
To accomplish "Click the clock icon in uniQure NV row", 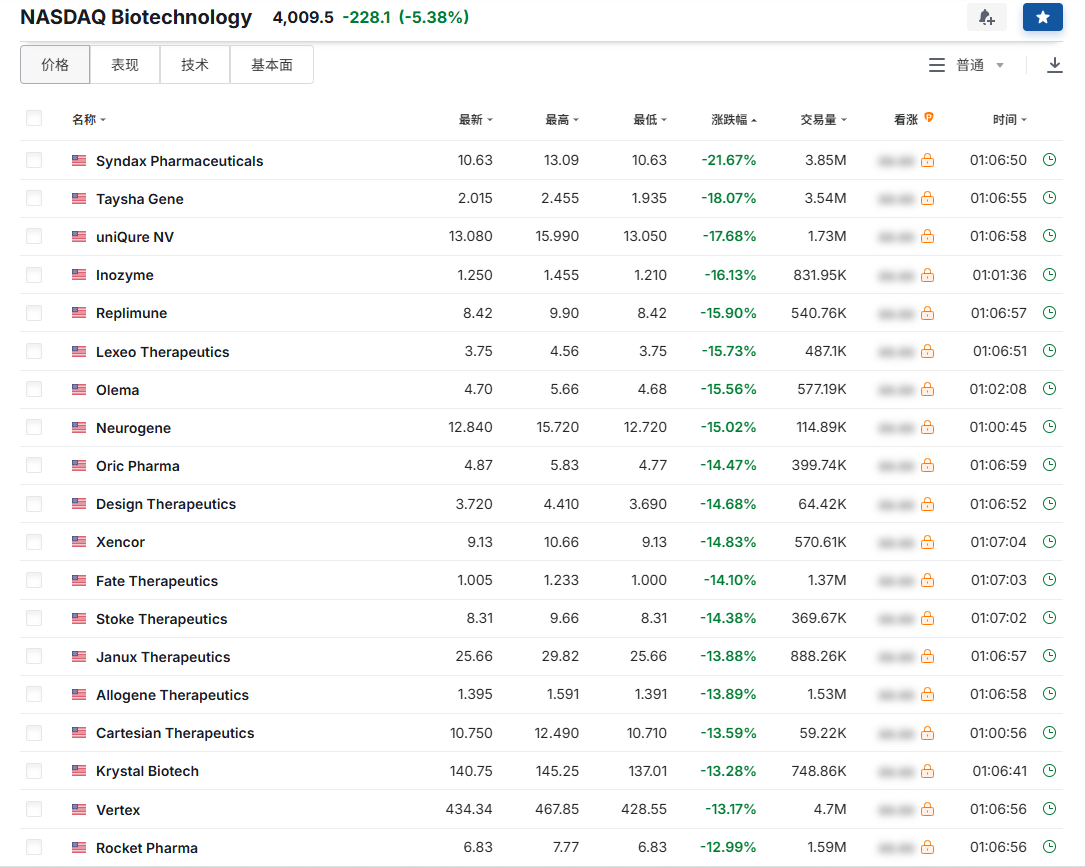I will (x=1049, y=236).
